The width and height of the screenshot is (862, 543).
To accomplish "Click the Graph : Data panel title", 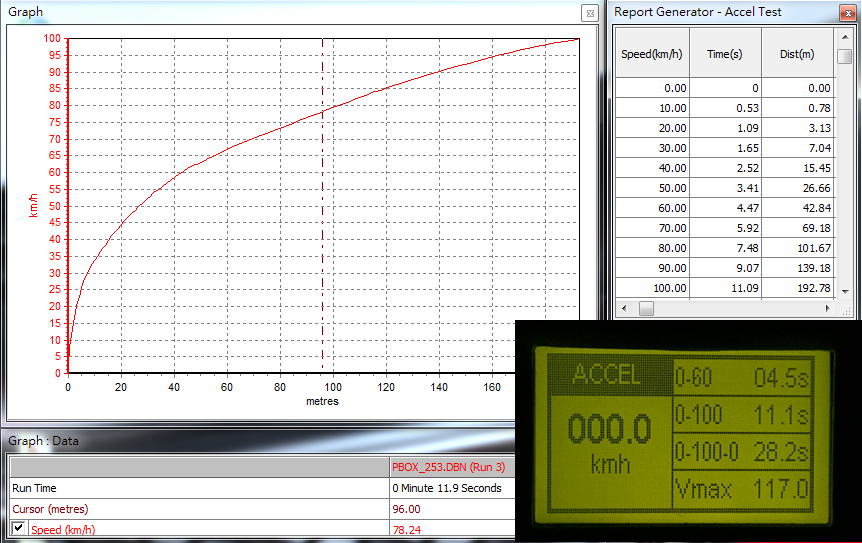I will click(x=43, y=441).
